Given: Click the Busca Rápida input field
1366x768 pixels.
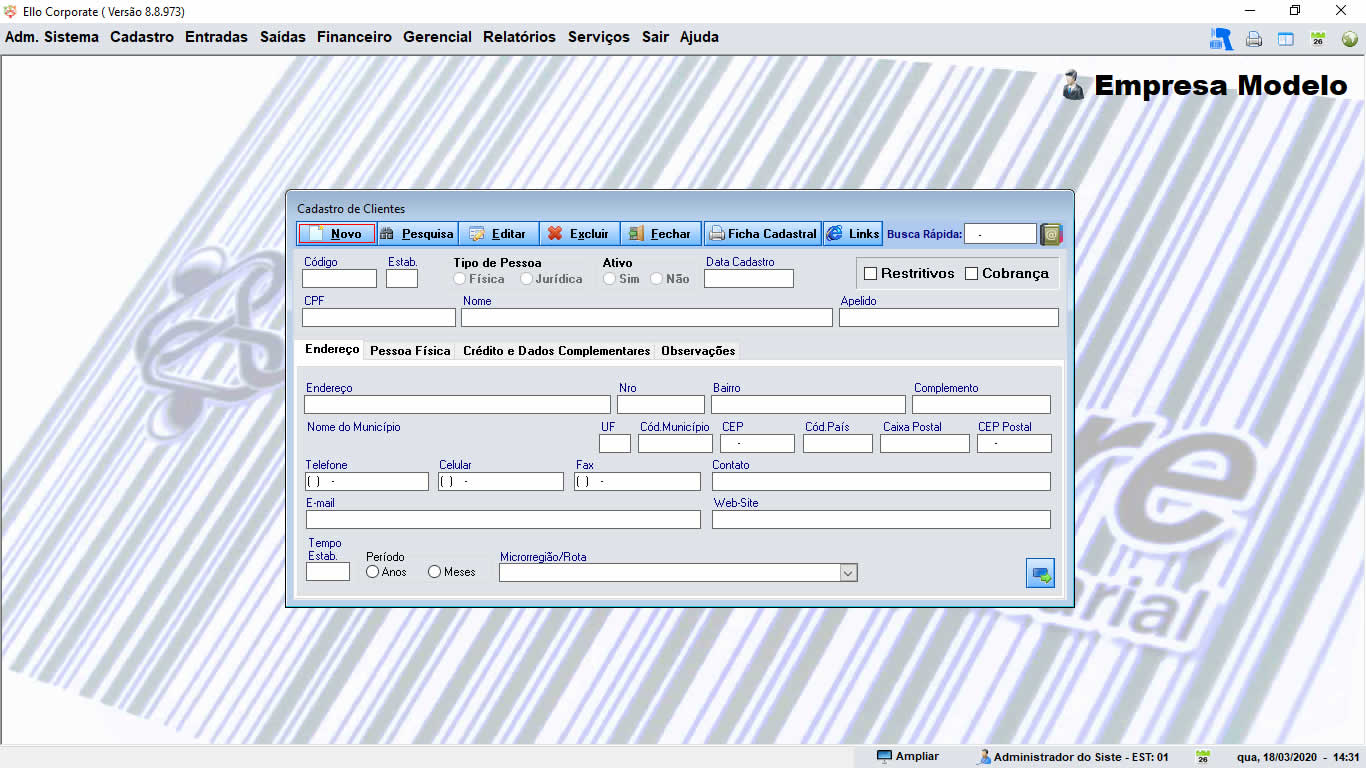Looking at the screenshot, I should [1000, 234].
